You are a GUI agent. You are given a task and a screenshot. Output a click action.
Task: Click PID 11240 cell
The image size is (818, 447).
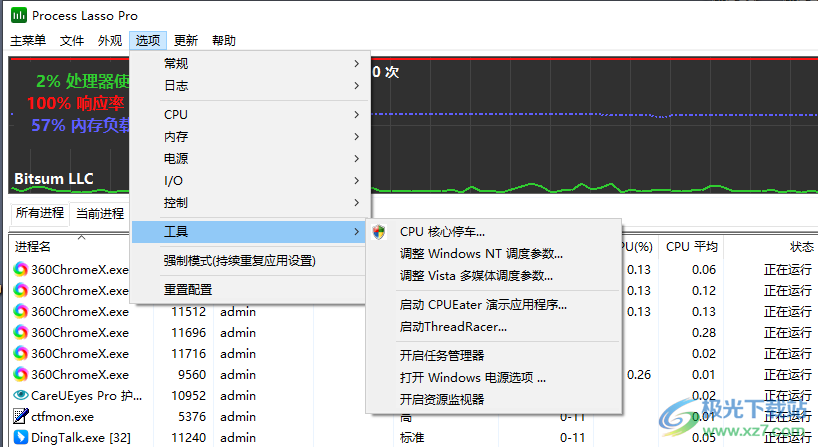188,438
